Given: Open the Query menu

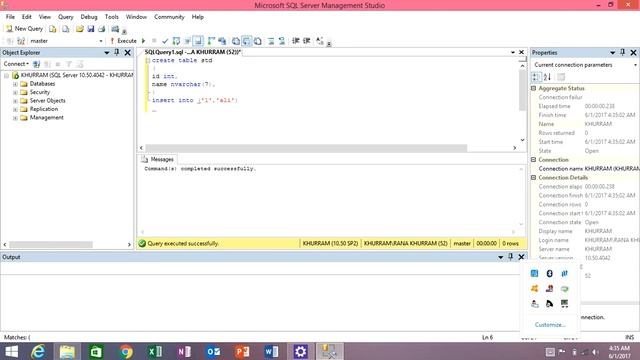Looking at the screenshot, I should point(66,17).
